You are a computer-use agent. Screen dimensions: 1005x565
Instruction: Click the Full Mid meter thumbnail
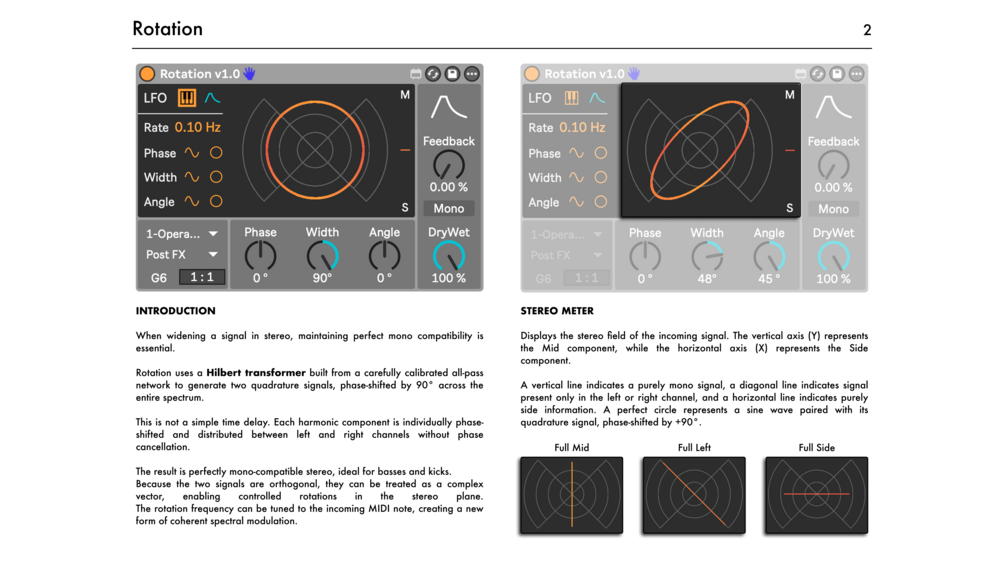coord(571,495)
